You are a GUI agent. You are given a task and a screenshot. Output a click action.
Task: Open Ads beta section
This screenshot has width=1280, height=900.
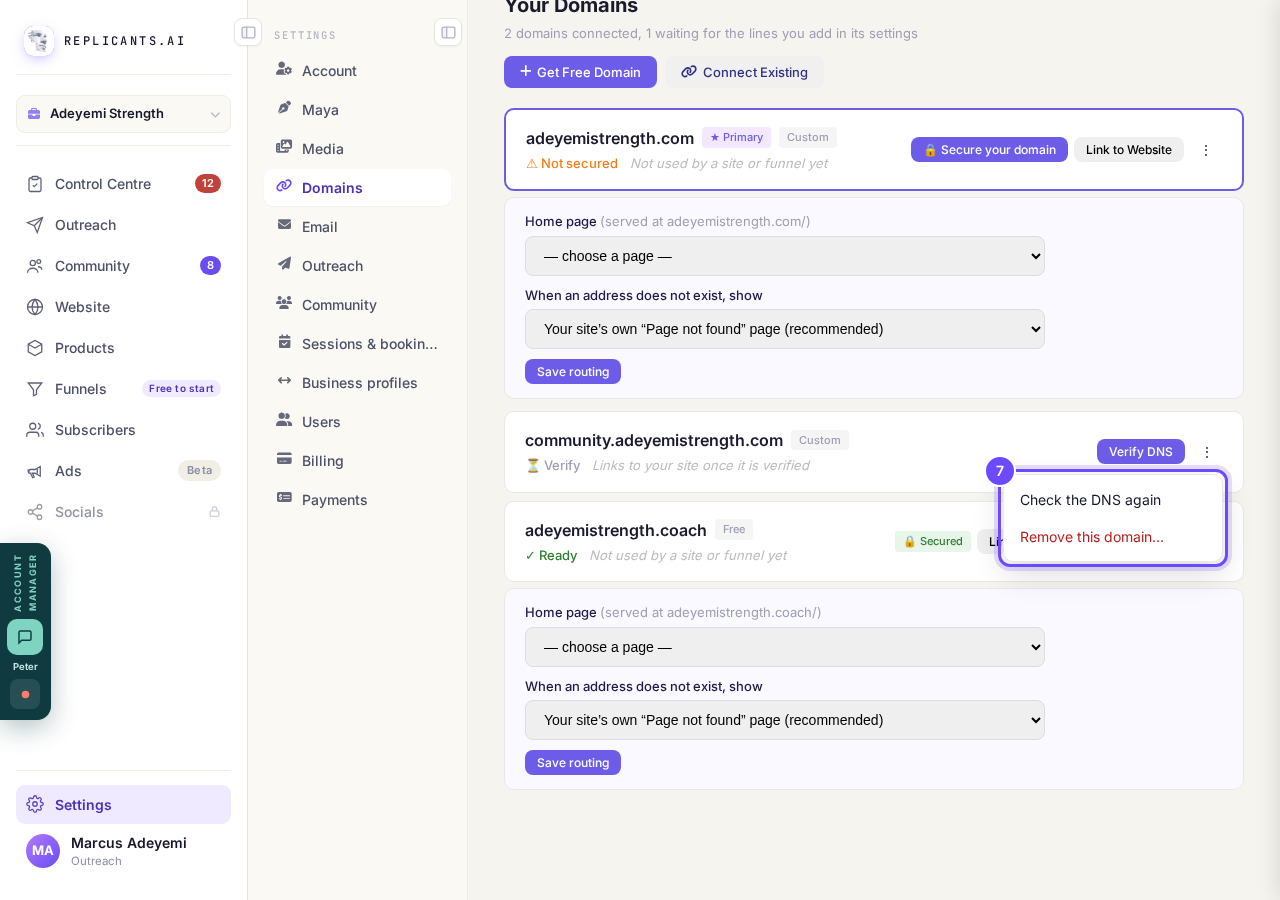pyautogui.click(x=123, y=470)
